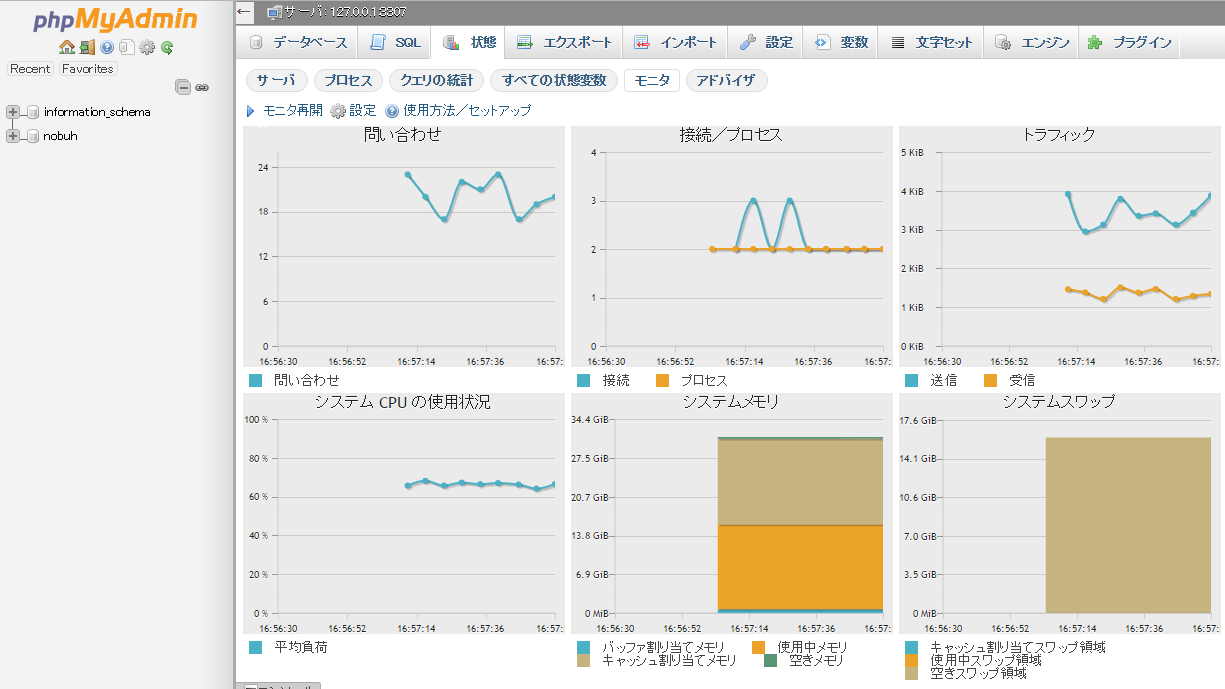
Task: Click the 問い合わせ legend color swatch
Action: coord(255,380)
